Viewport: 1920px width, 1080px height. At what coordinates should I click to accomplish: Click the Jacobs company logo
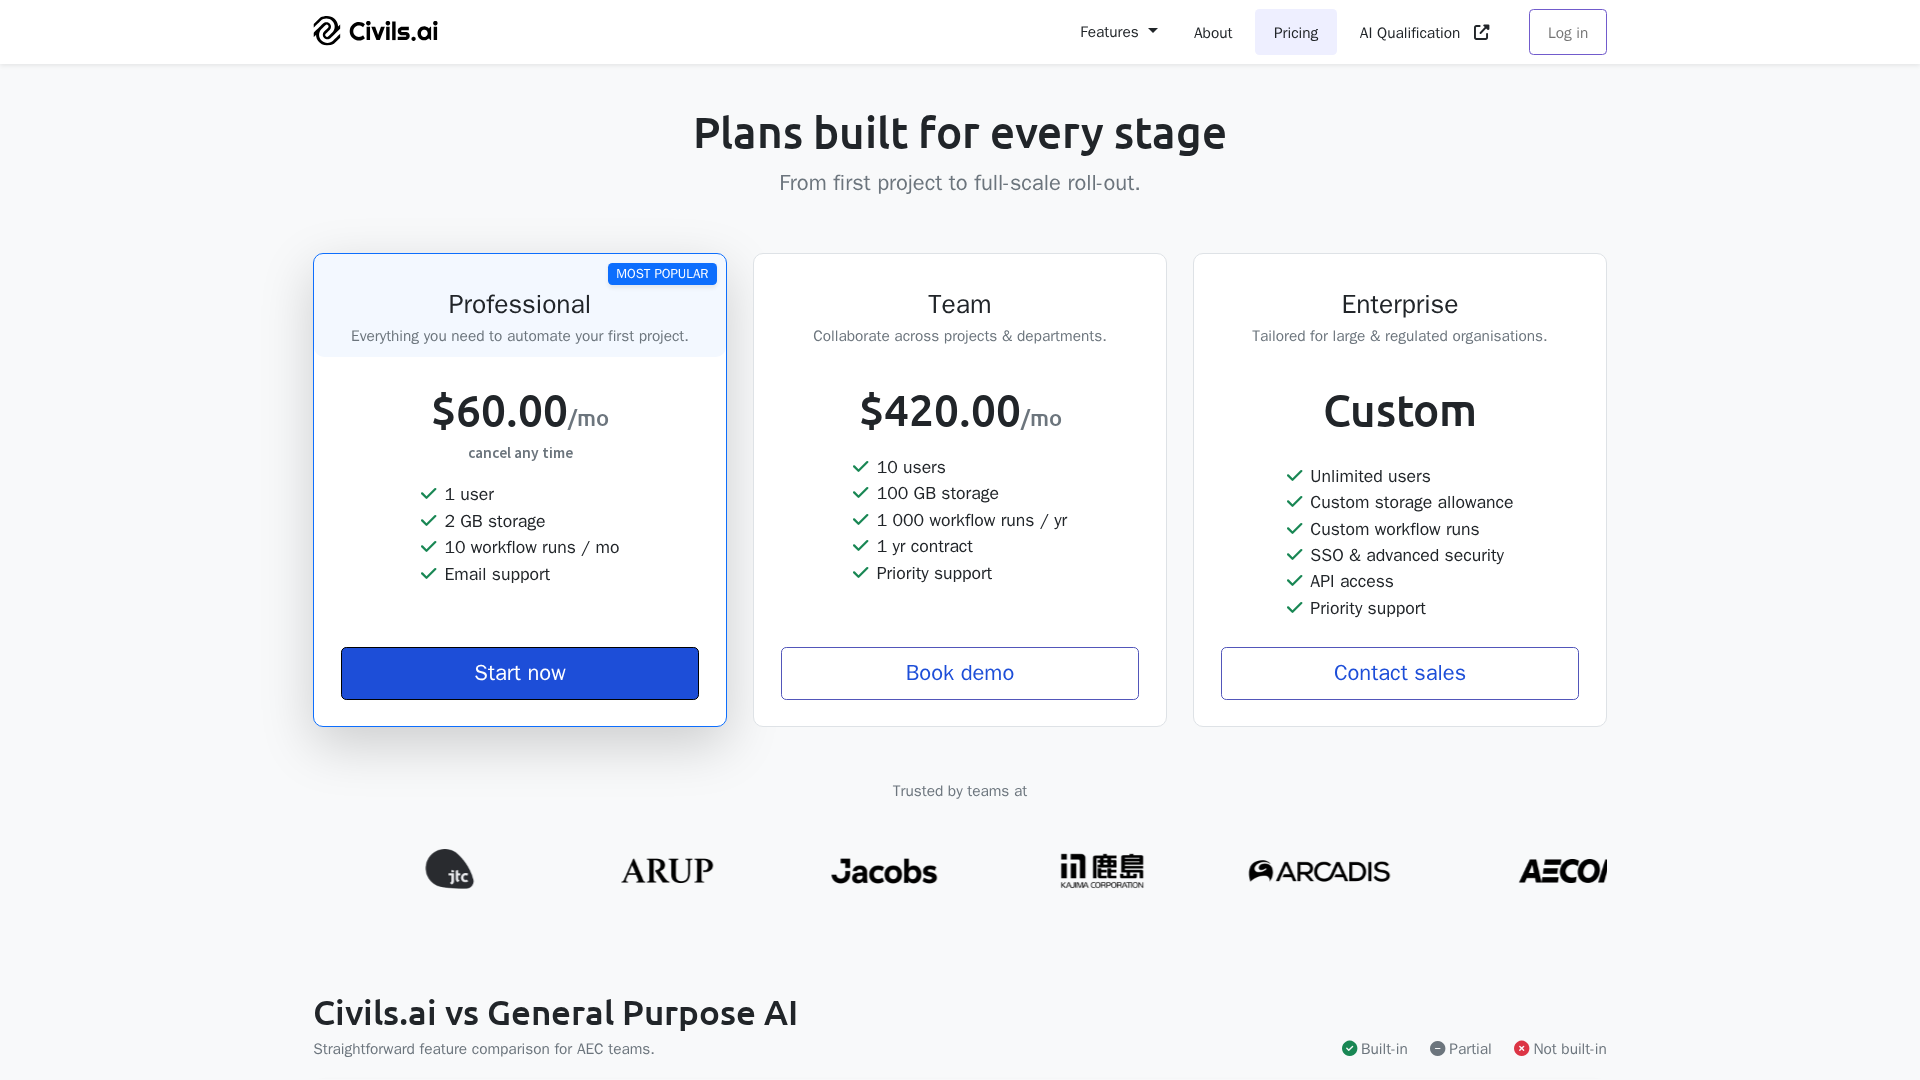pos(884,871)
